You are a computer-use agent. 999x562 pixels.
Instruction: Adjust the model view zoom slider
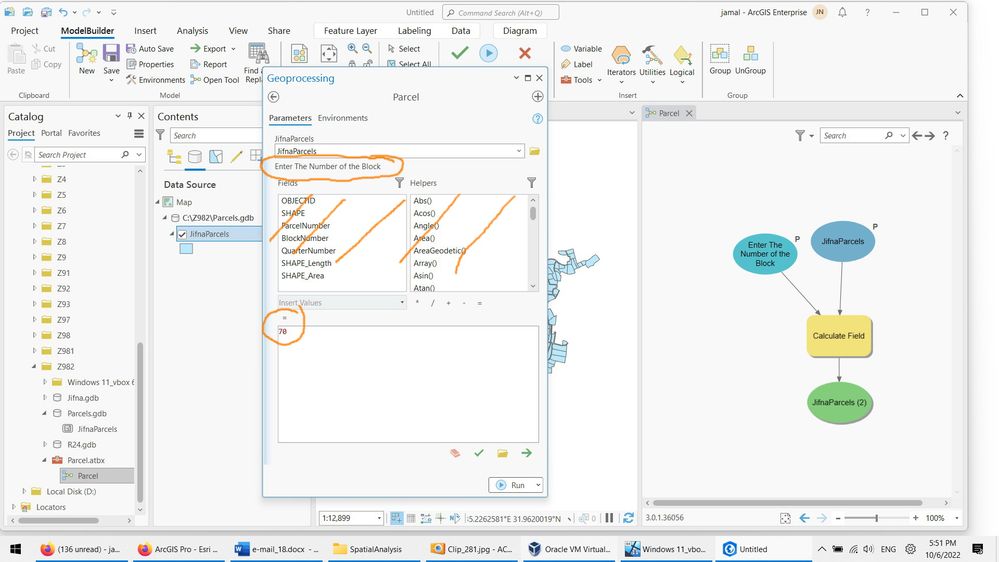(877, 518)
